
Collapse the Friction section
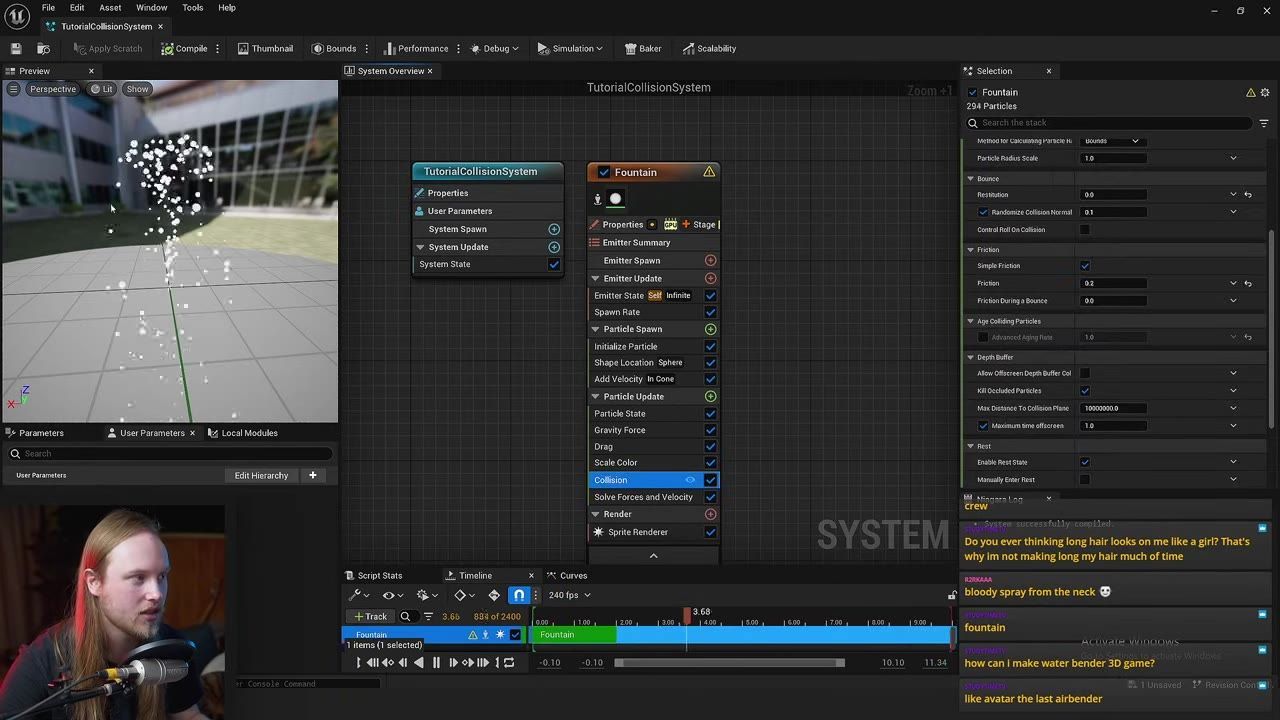970,250
